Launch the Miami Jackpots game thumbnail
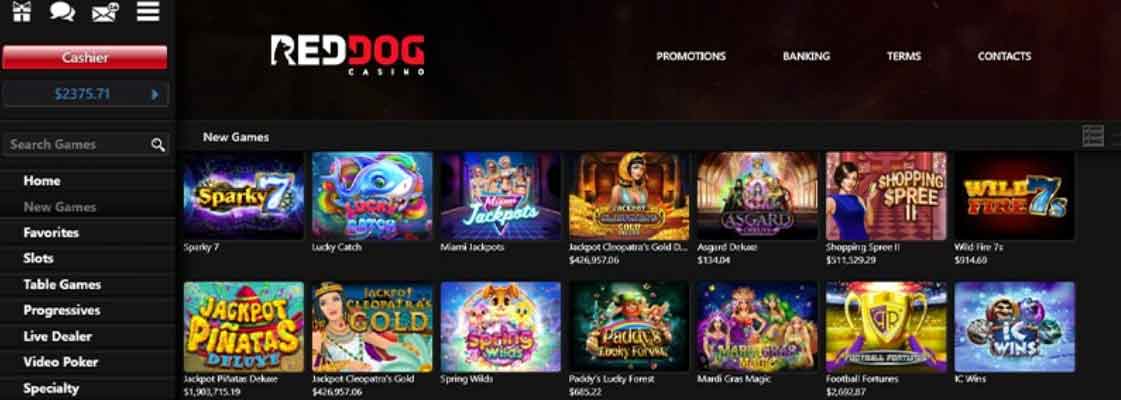 click(500, 196)
